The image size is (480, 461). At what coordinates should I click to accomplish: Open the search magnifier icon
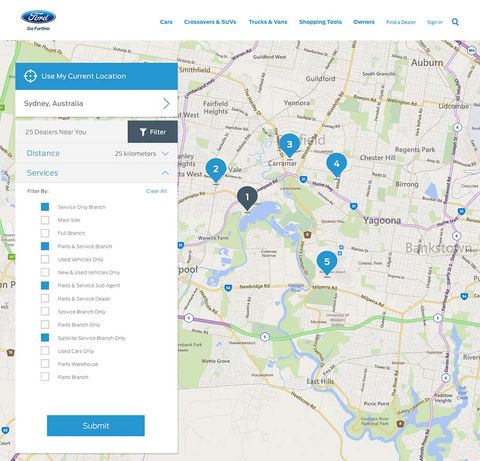point(455,22)
